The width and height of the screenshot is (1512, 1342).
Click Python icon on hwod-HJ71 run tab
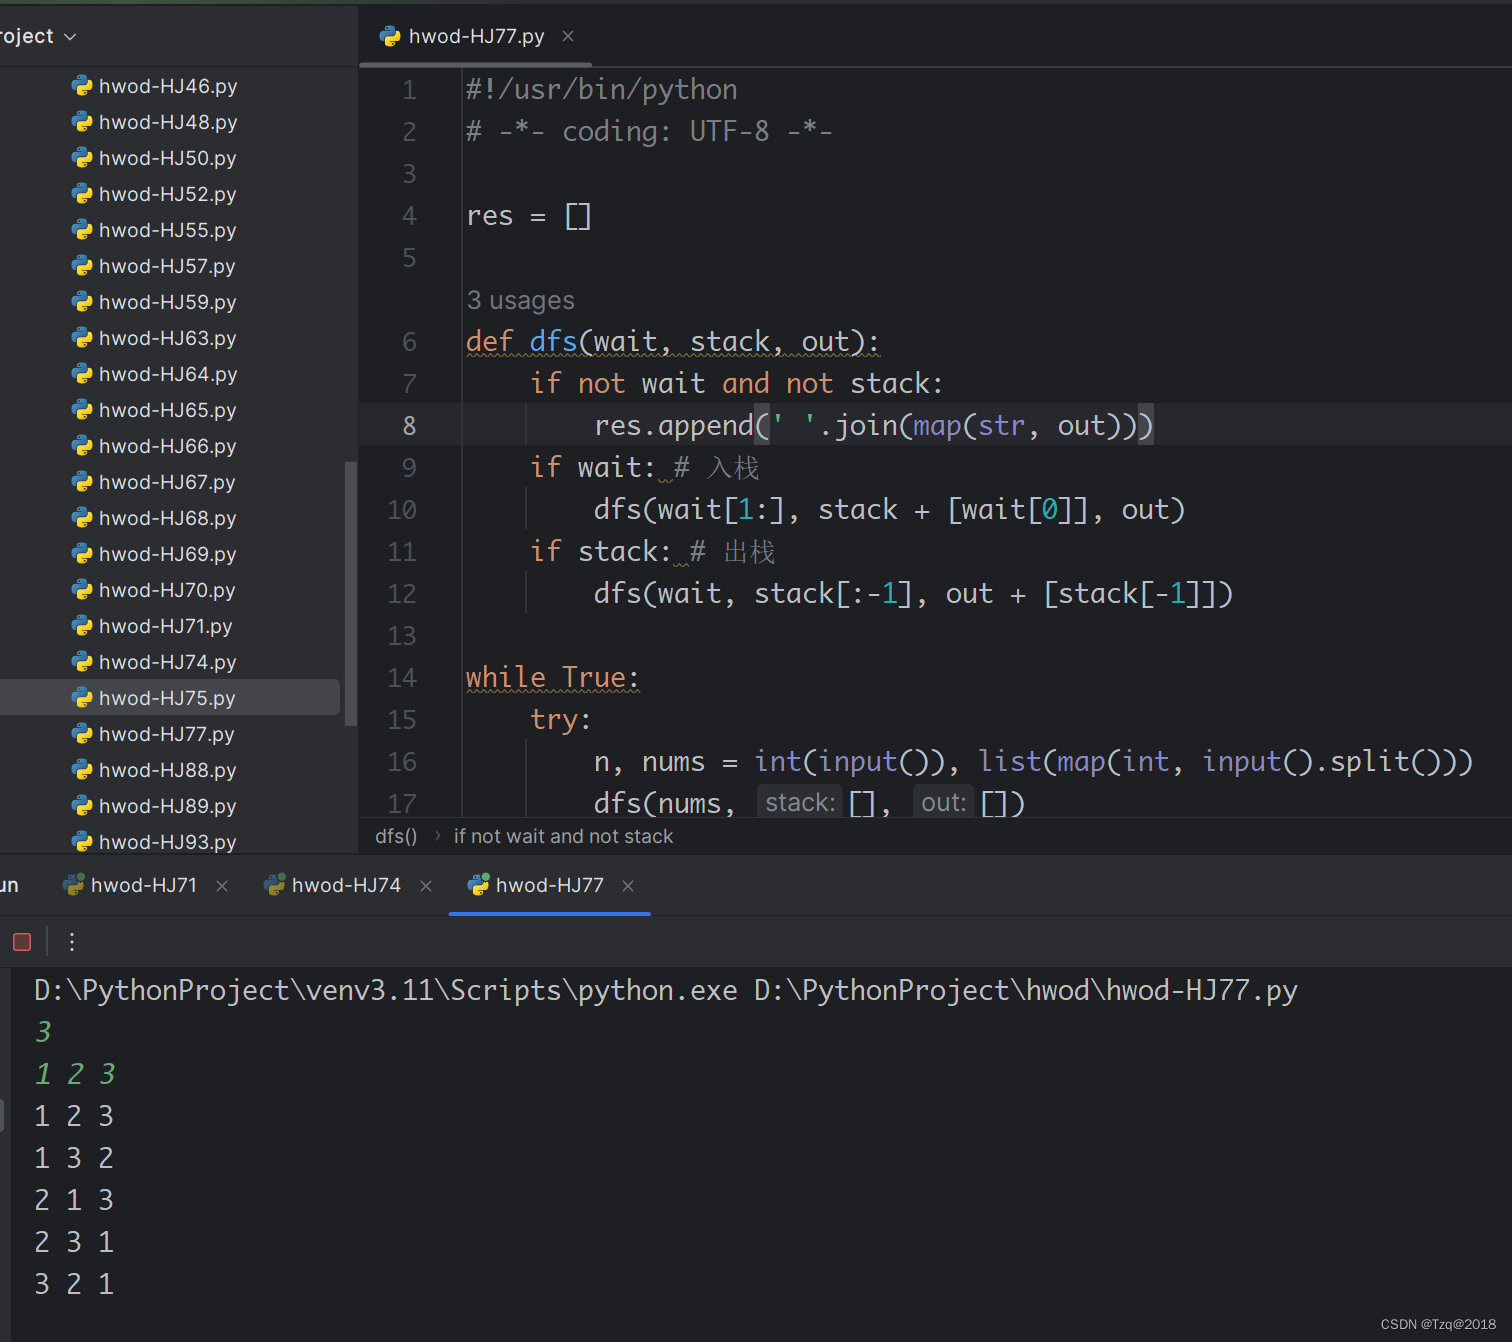pyautogui.click(x=73, y=885)
